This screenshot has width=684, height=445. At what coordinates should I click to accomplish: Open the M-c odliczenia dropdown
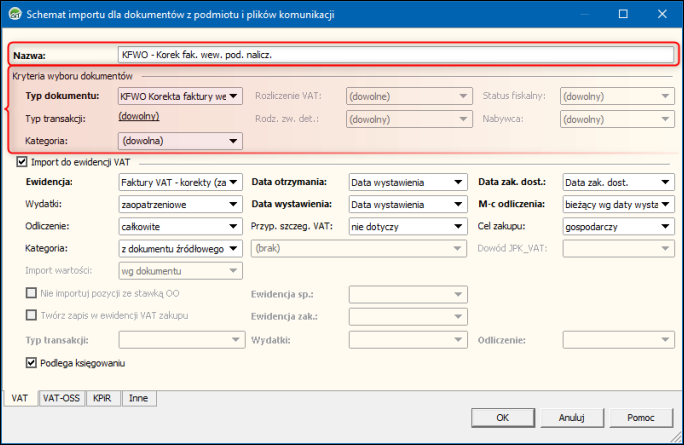pos(619,204)
